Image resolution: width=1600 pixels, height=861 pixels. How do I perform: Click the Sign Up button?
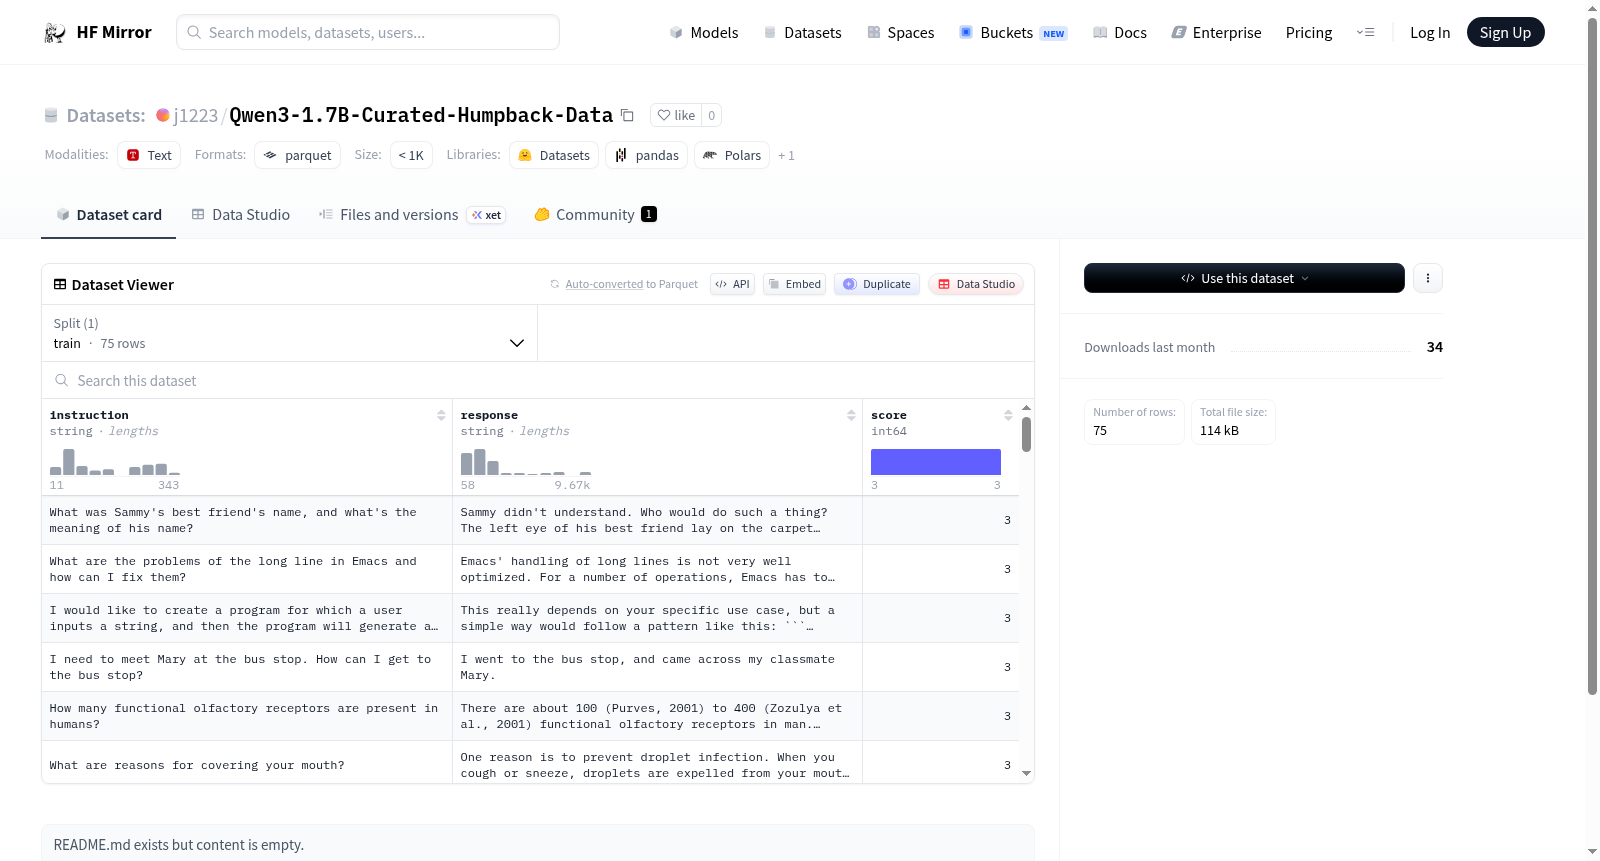(x=1505, y=32)
